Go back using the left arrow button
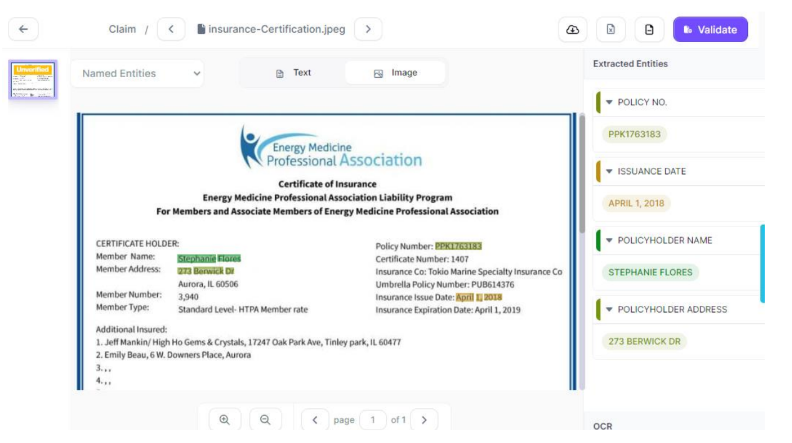Image resolution: width=792 pixels, height=443 pixels. click(23, 29)
